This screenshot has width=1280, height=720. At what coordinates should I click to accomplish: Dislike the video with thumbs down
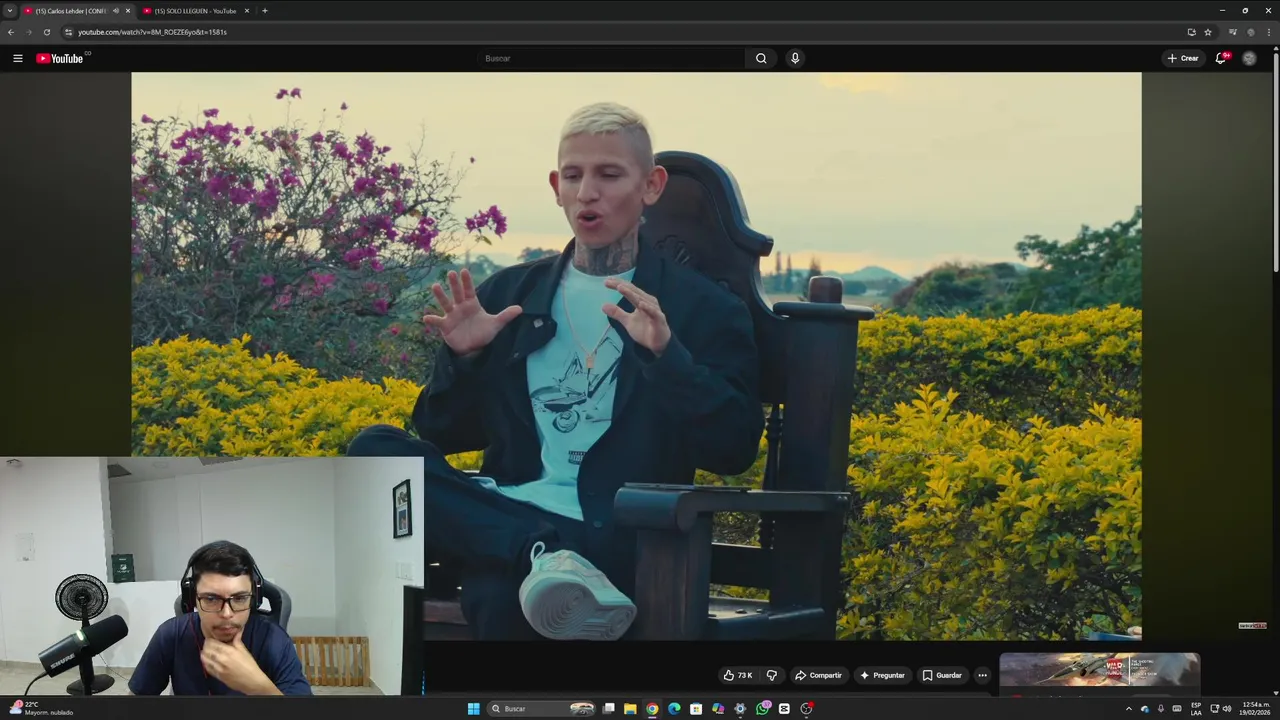tap(771, 675)
